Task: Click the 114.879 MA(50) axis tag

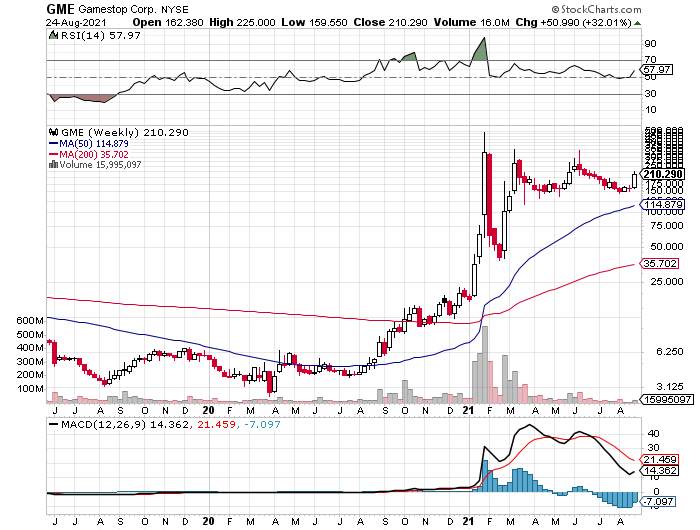Action: [x=662, y=204]
